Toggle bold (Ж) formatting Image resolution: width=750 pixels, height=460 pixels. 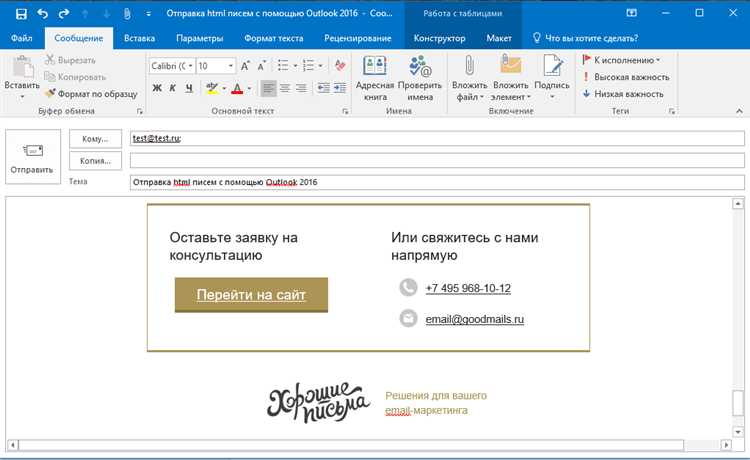point(157,88)
